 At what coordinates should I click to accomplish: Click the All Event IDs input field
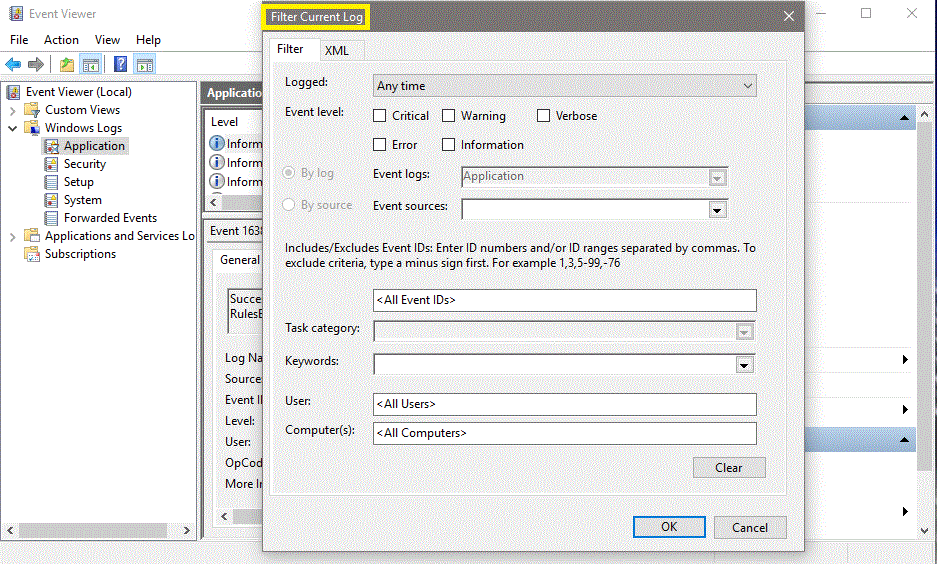(x=564, y=301)
